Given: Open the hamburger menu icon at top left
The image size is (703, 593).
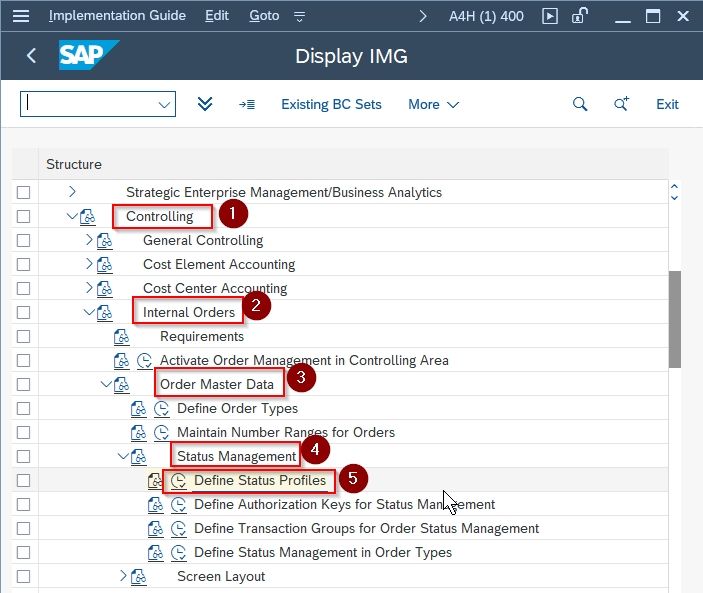Looking at the screenshot, I should [x=21, y=16].
